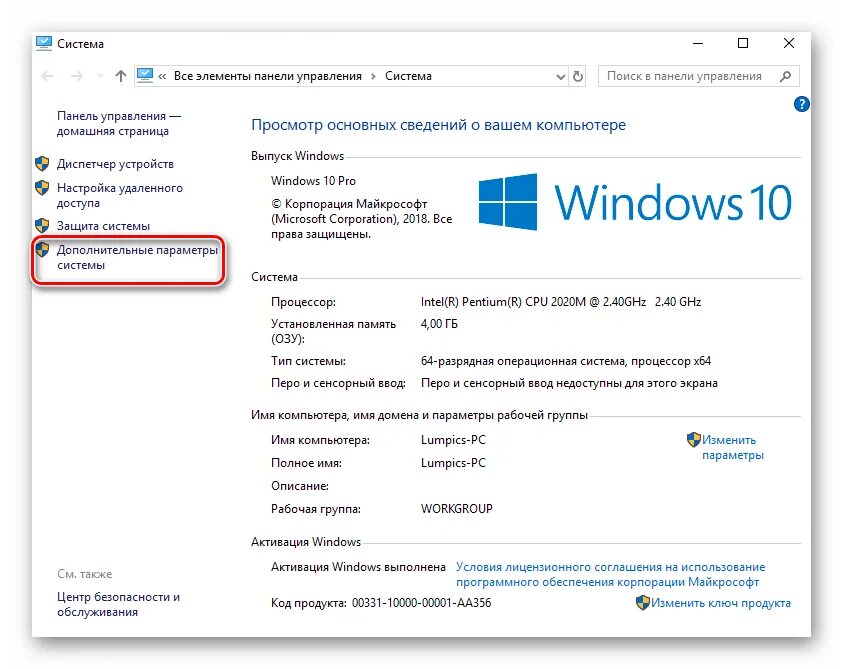Open help with the question mark icon
Screen dimensions: 843x669
801,104
